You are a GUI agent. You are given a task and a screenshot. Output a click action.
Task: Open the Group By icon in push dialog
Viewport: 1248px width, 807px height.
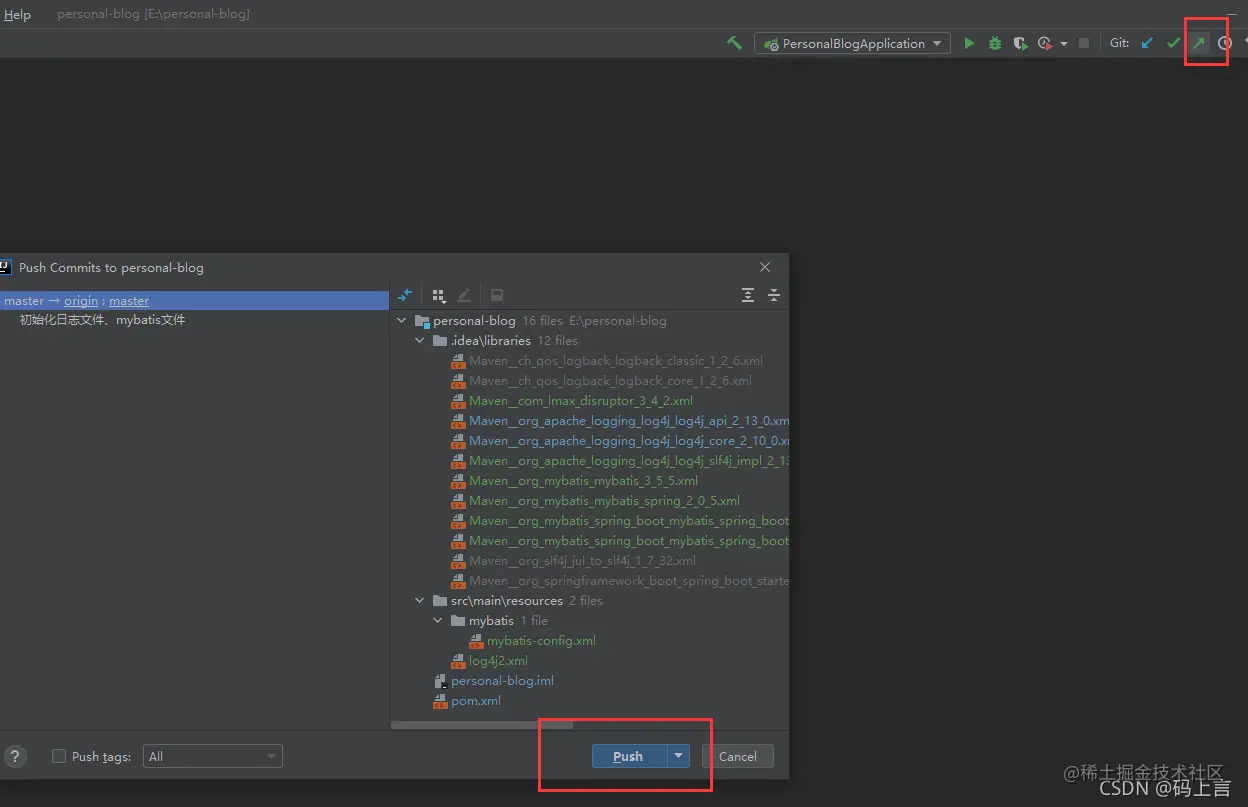[438, 295]
